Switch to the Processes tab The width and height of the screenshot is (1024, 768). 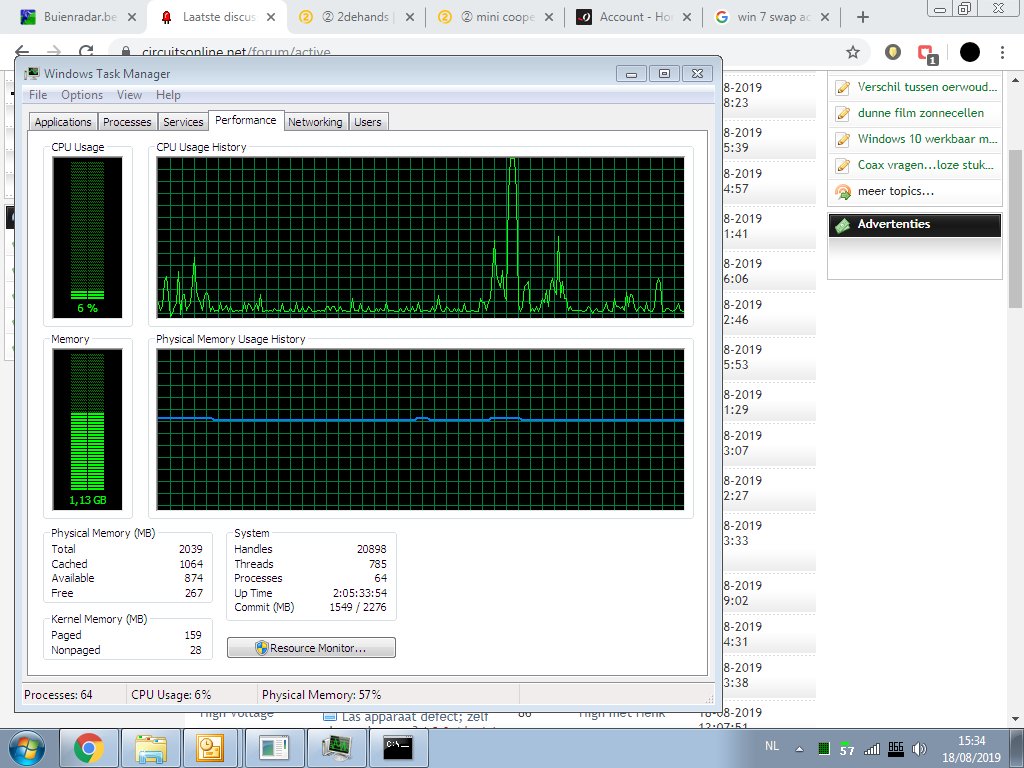[x=127, y=122]
